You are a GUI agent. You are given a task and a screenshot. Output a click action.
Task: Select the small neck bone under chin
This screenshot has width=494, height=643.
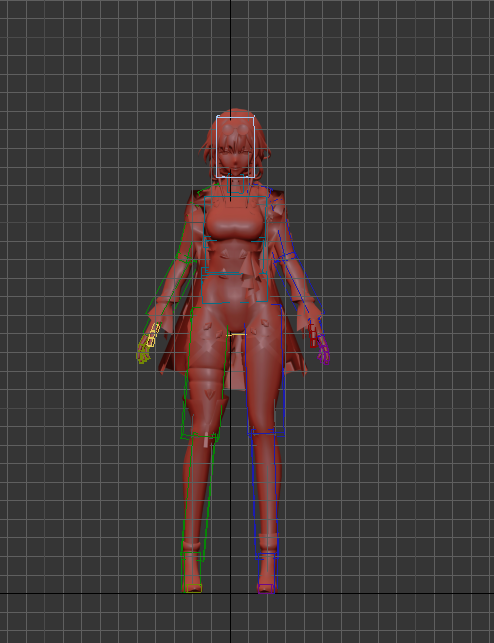click(x=236, y=184)
